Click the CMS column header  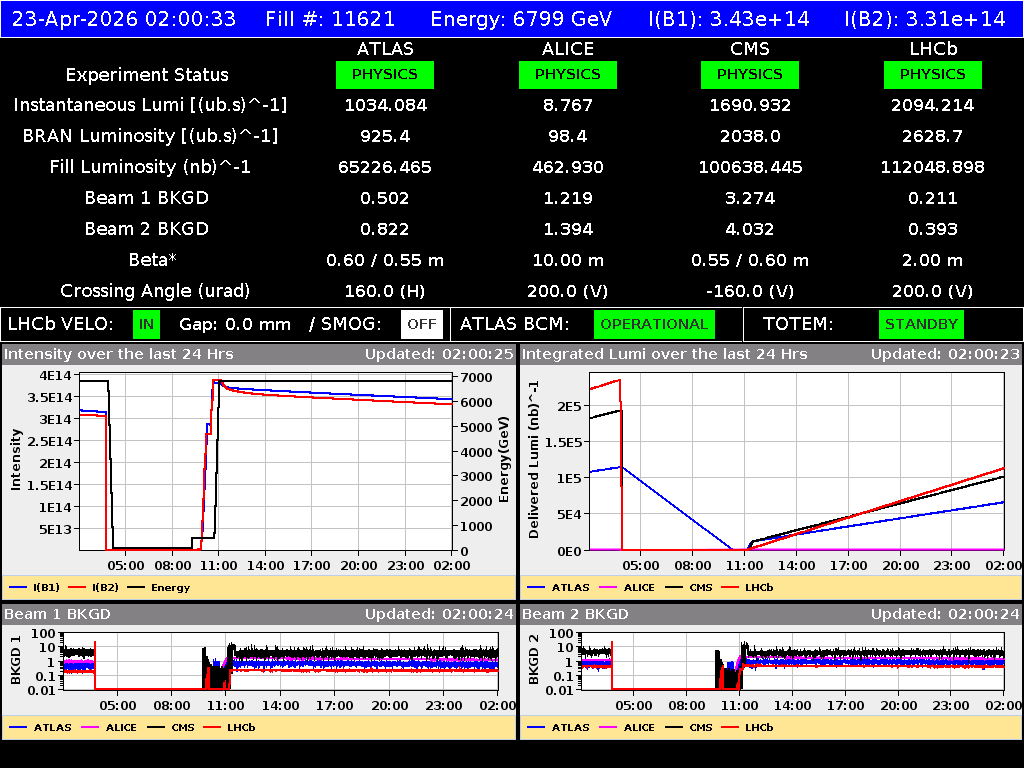point(750,49)
